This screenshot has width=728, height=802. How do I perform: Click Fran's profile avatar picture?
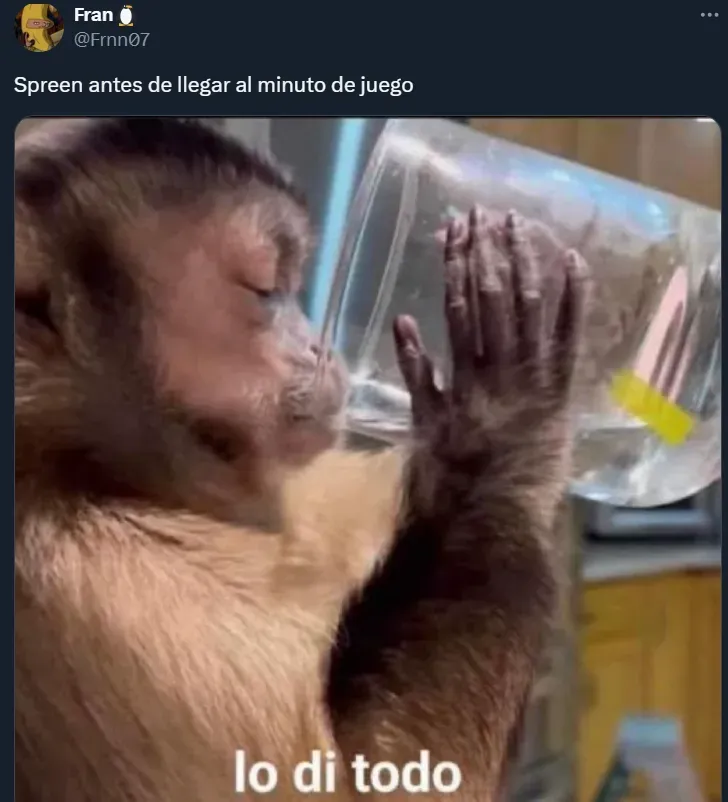tap(39, 28)
